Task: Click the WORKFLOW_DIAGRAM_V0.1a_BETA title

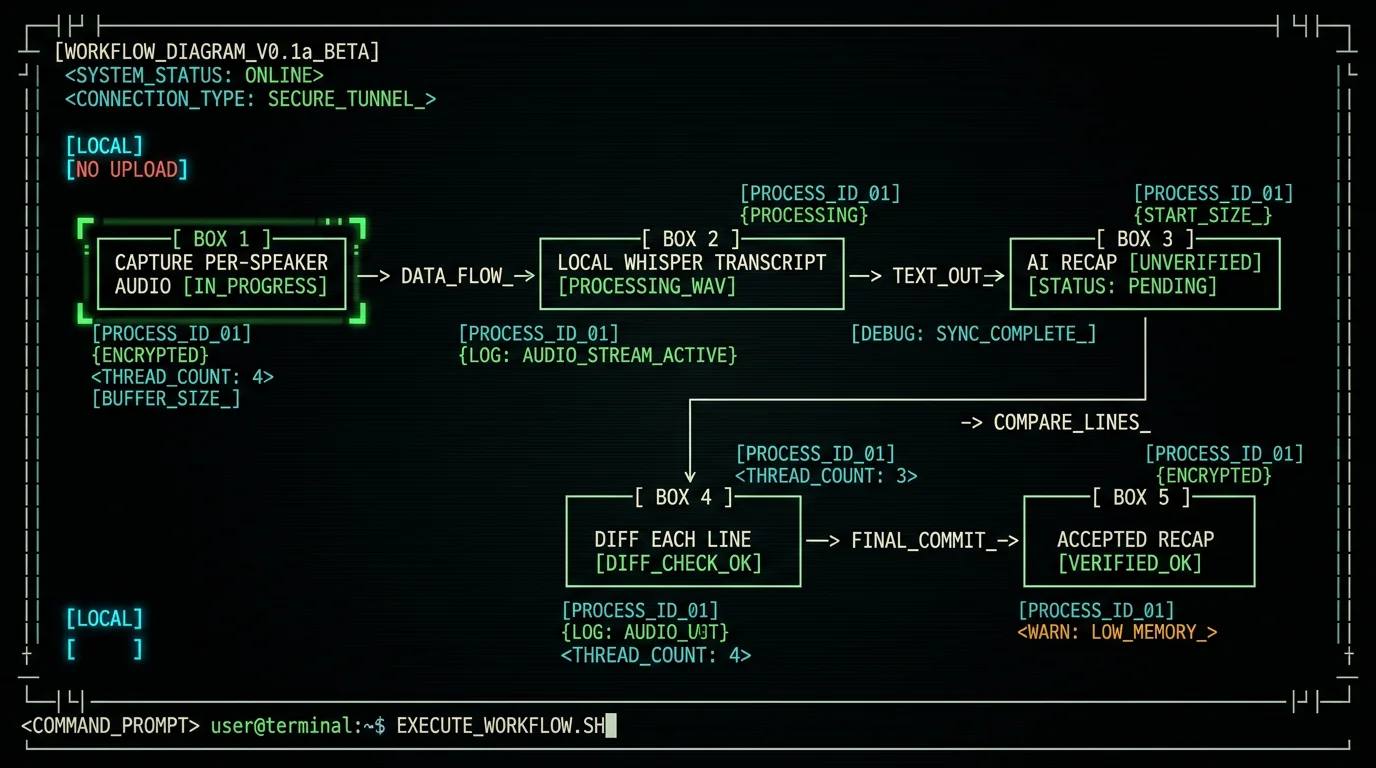Action: pos(217,52)
